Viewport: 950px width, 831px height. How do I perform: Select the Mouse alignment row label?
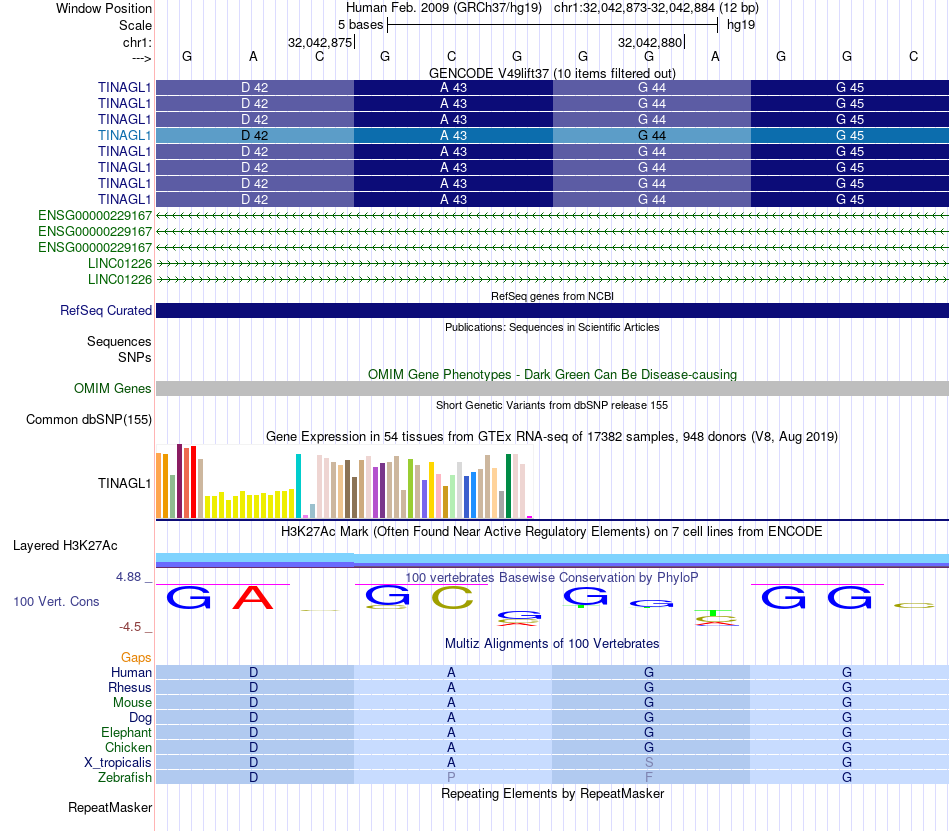click(x=132, y=703)
